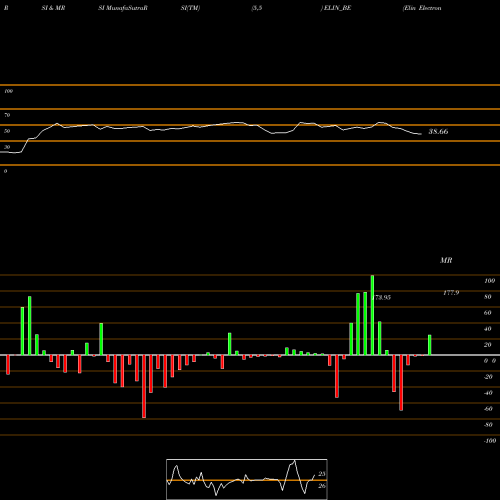
Task: Click the tallest green MR bar
Action: coord(372,315)
